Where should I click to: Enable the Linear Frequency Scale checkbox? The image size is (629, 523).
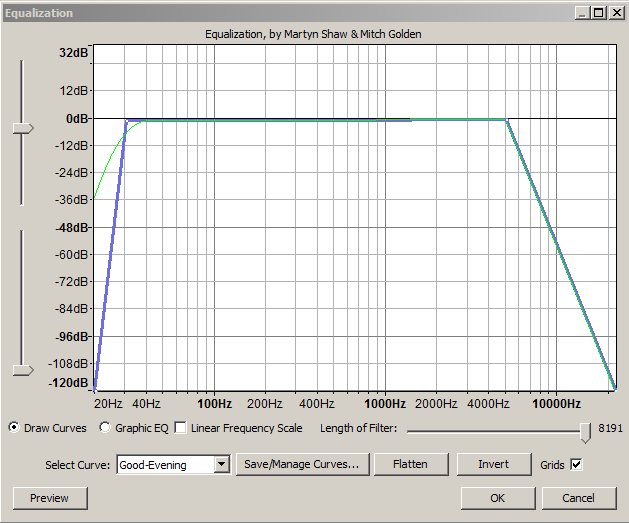point(181,428)
